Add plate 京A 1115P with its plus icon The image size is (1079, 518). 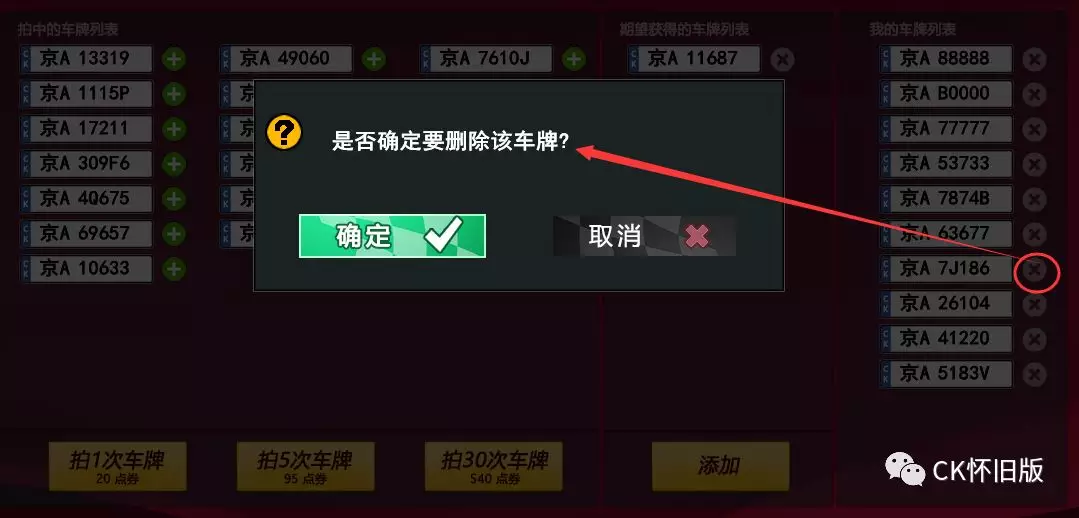point(174,94)
